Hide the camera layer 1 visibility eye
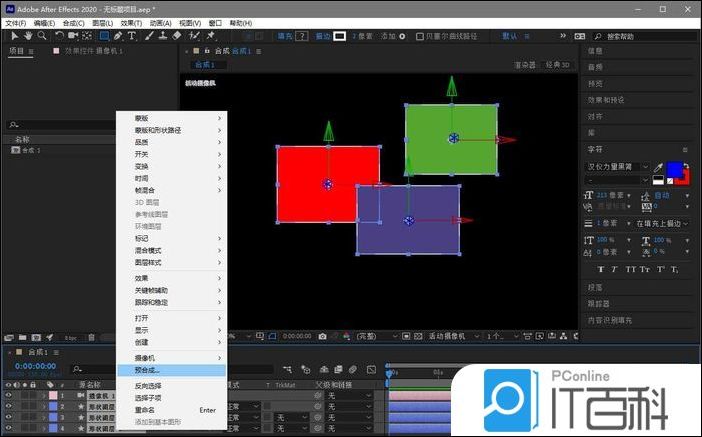 pos(9,395)
